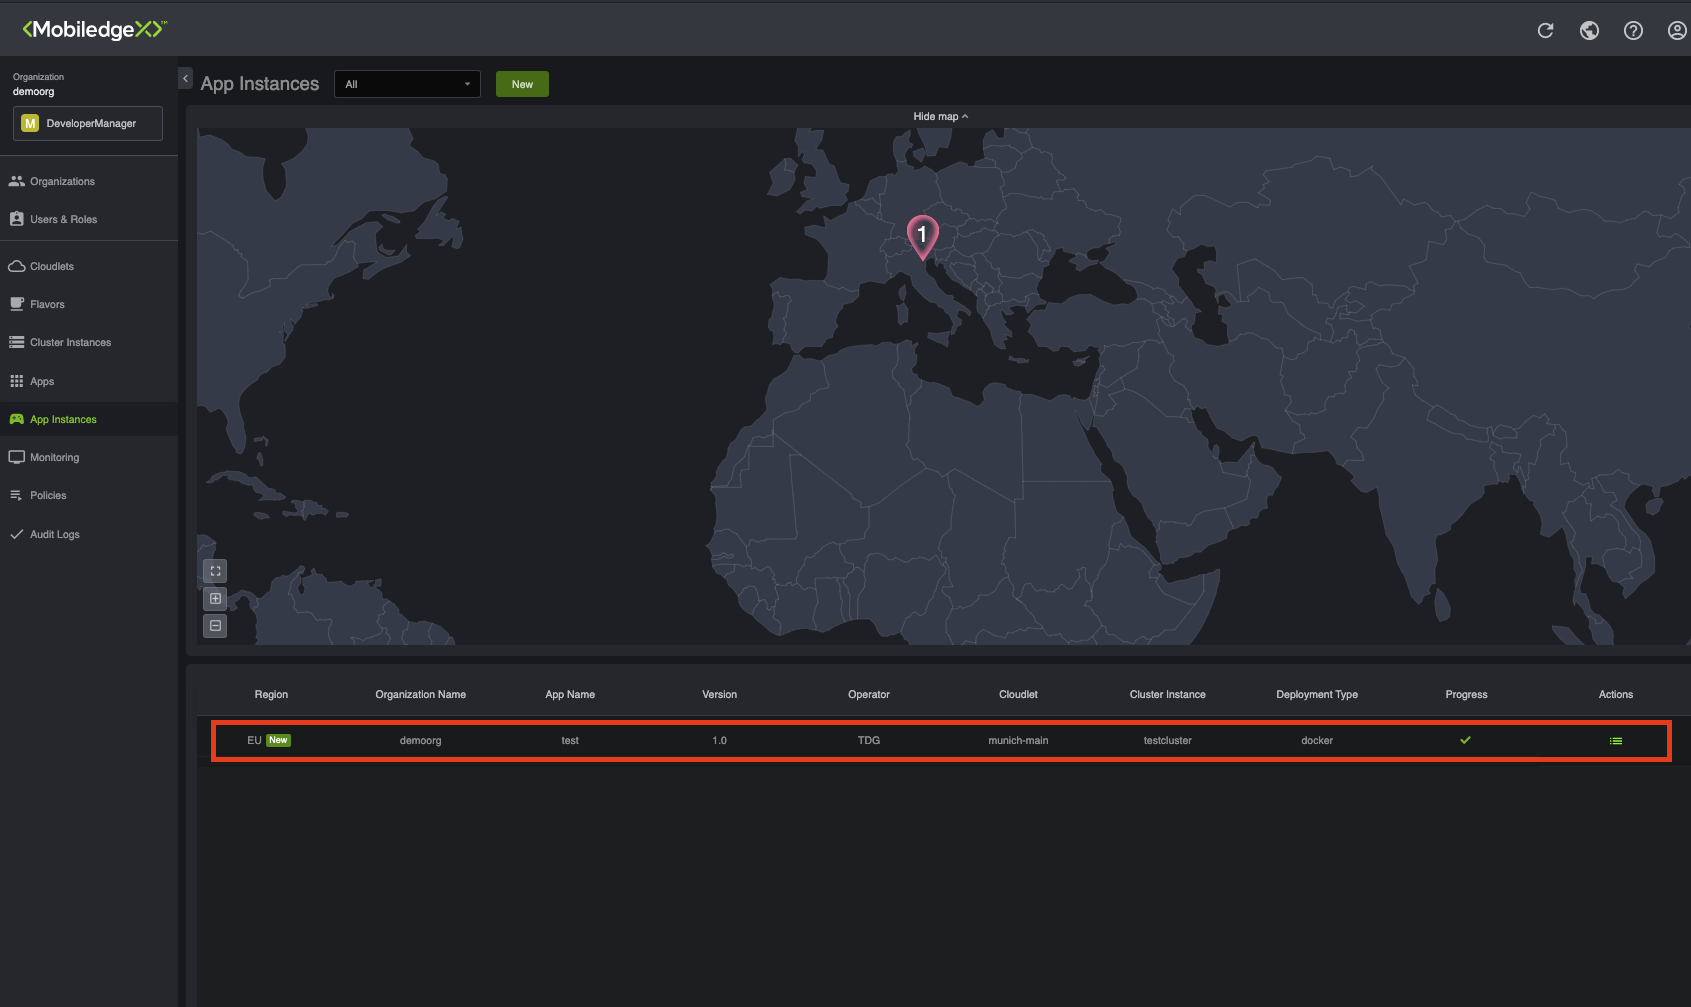Zoom in the map with plus icon
This screenshot has height=1007, width=1691.
click(215, 598)
